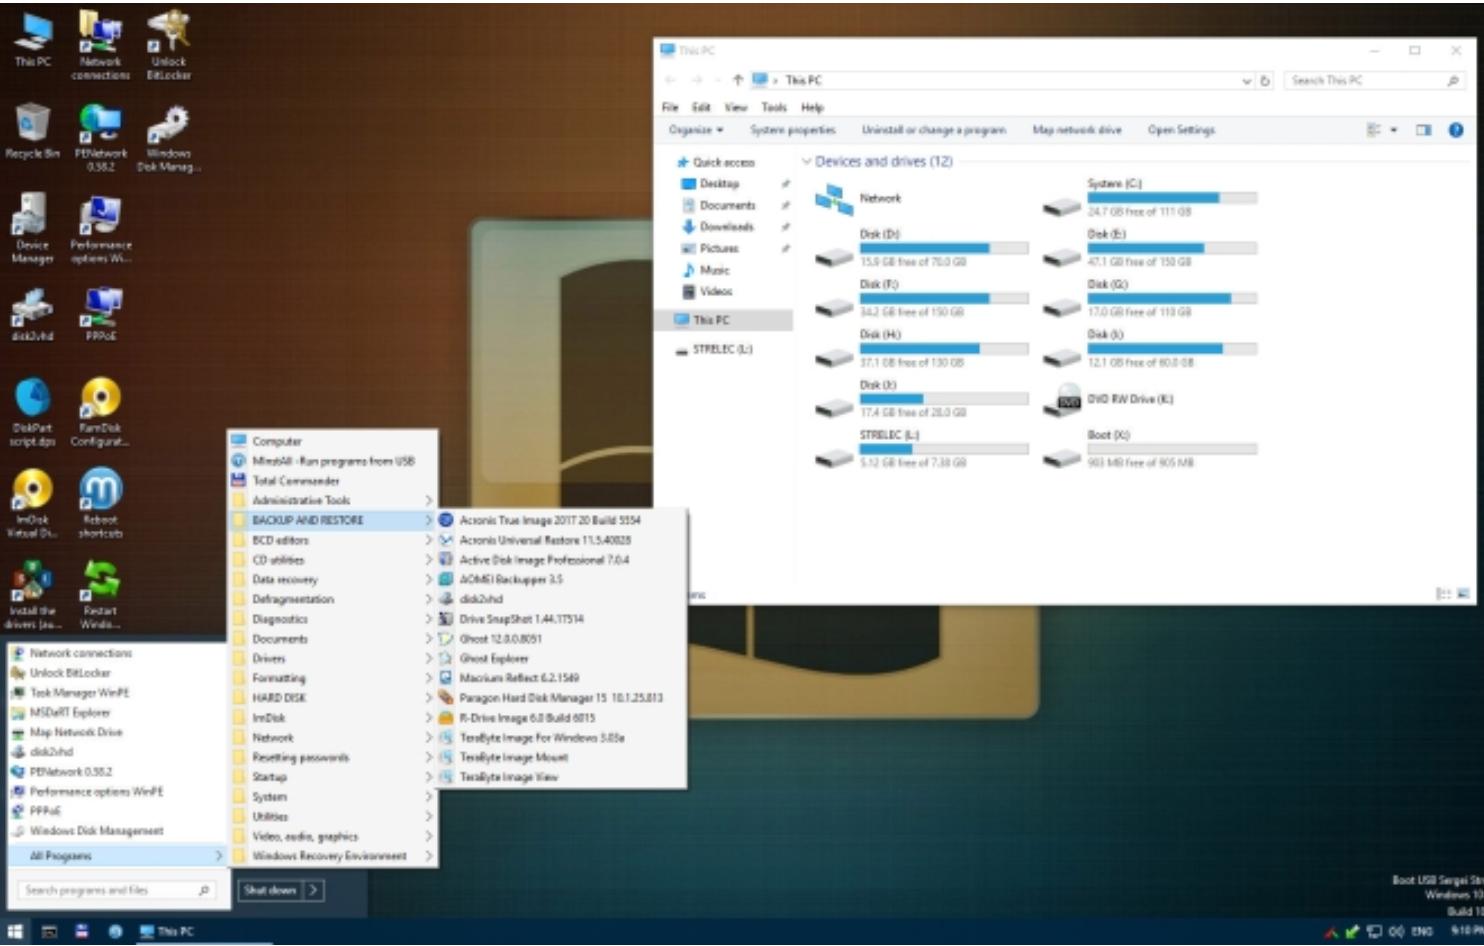Select Acronis True Image 2017 menu entry
Image resolution: width=1484 pixels, height=946 pixels.
pyautogui.click(x=550, y=520)
